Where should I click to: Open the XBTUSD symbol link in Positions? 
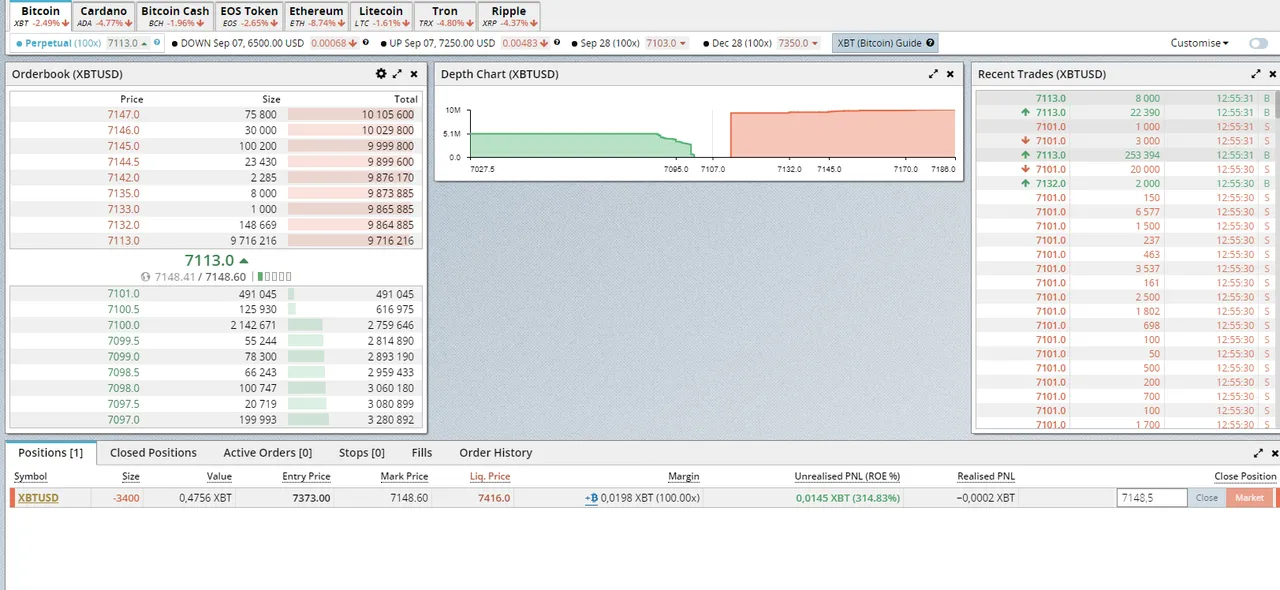pyautogui.click(x=38, y=498)
